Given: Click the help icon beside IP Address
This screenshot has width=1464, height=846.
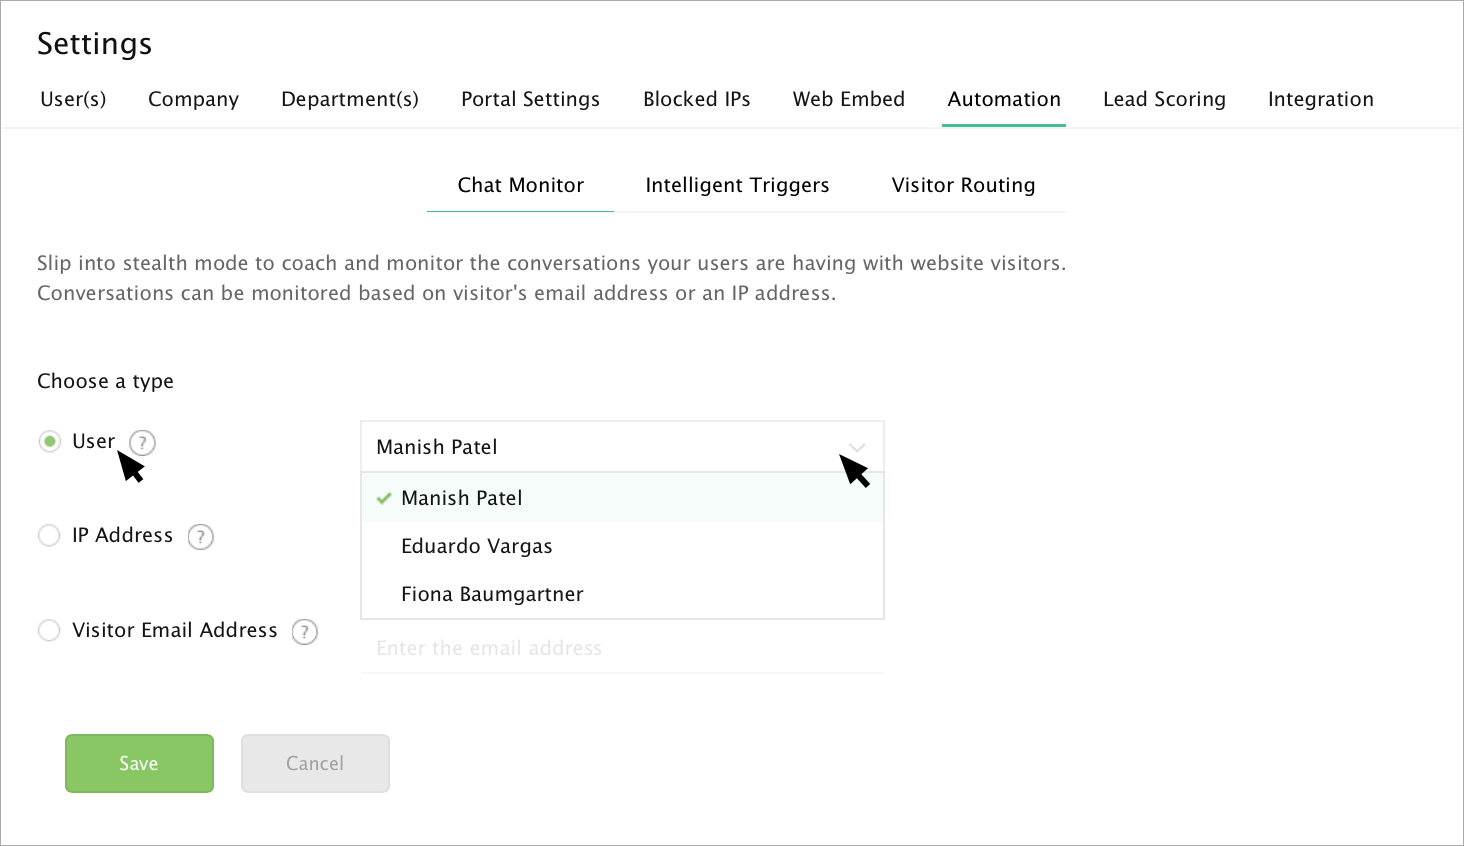Looking at the screenshot, I should click(201, 537).
